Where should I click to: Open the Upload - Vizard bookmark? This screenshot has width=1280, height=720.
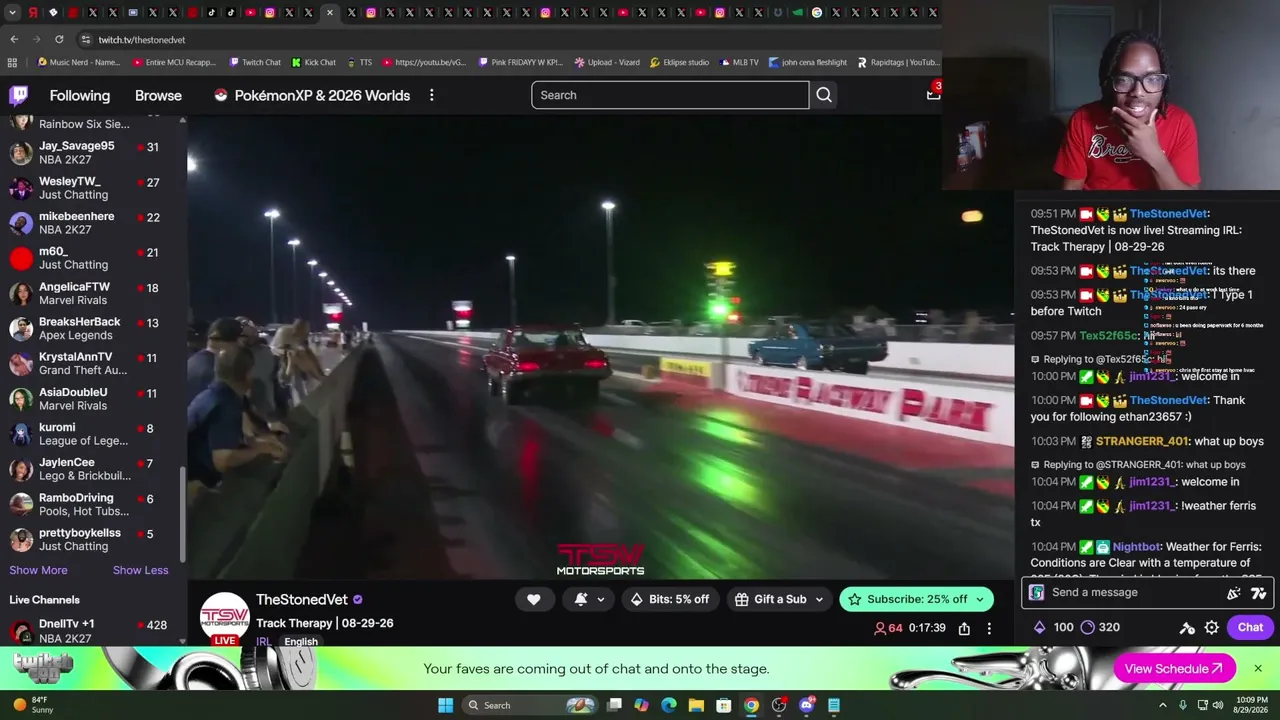click(x=607, y=62)
